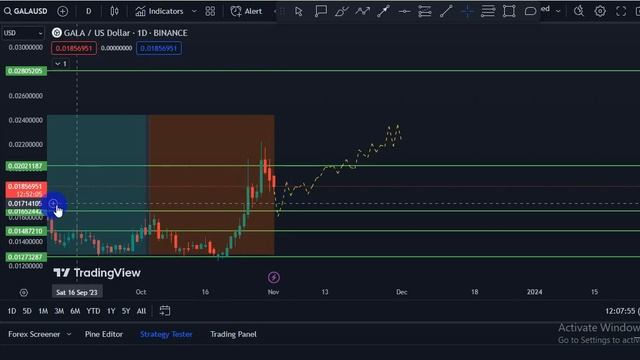The width and height of the screenshot is (640, 360).
Task: Click the 12:07:55 clock timezone
Action: click(622, 311)
